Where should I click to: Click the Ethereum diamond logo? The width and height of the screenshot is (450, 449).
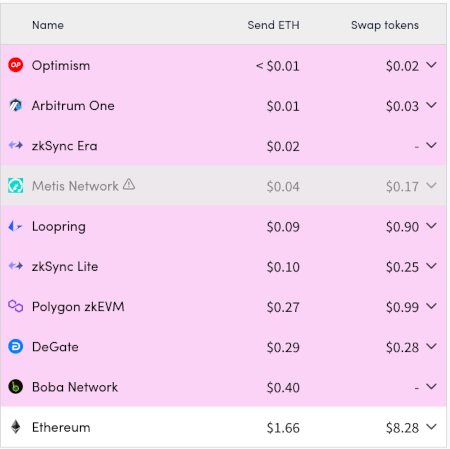tap(16, 427)
